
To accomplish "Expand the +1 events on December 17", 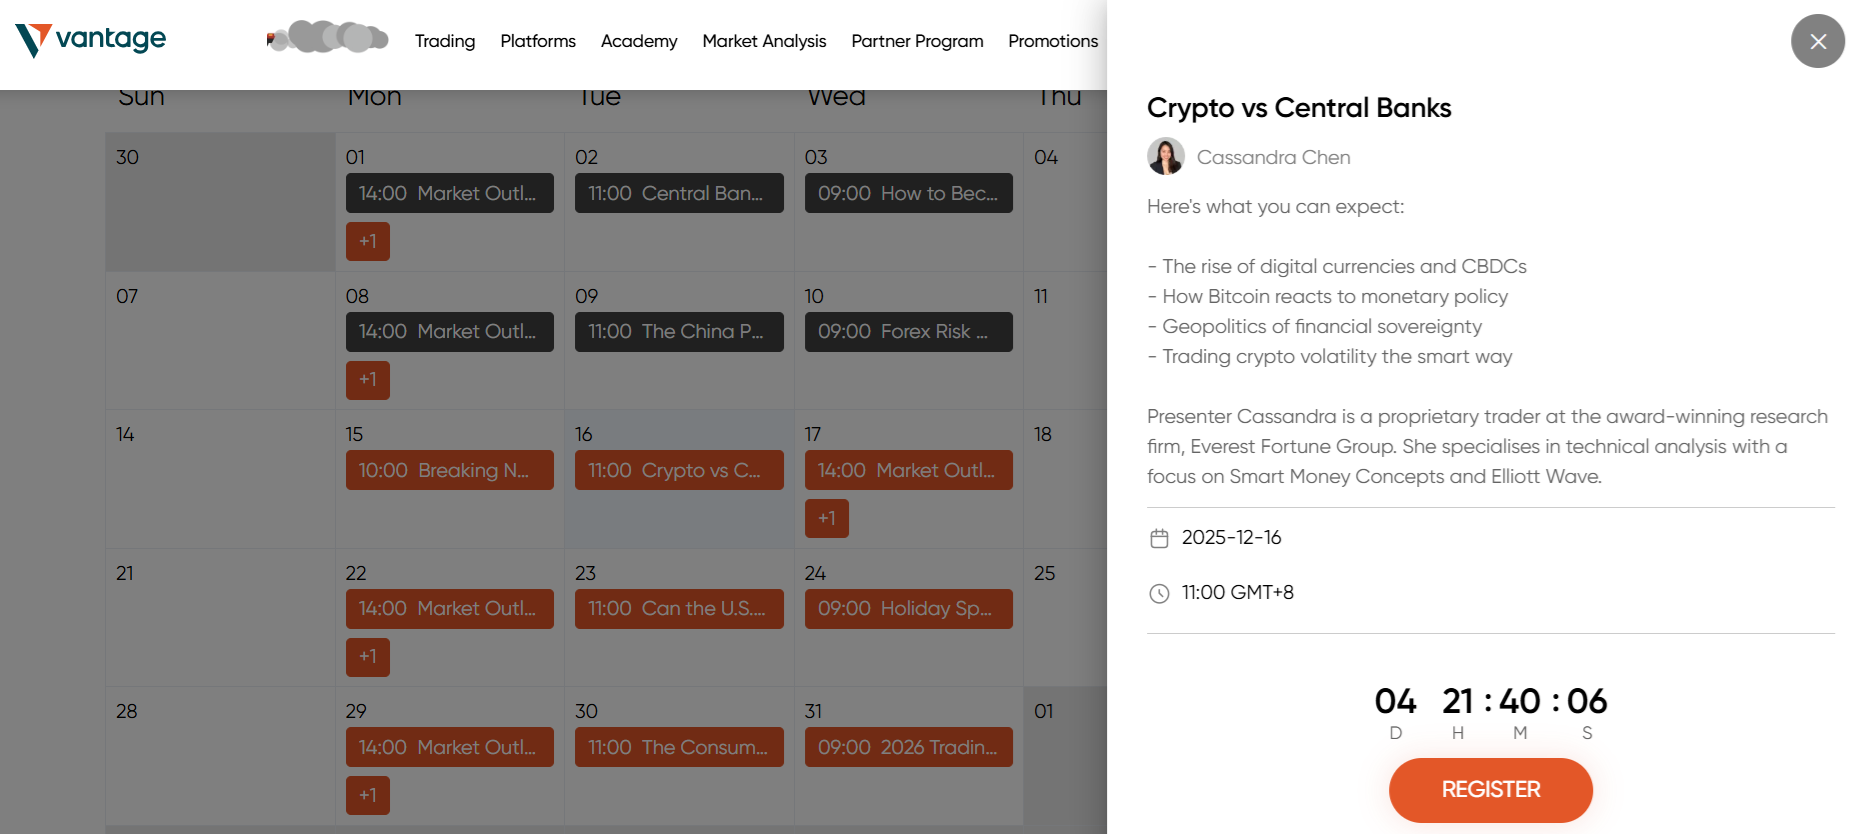I will point(827,518).
